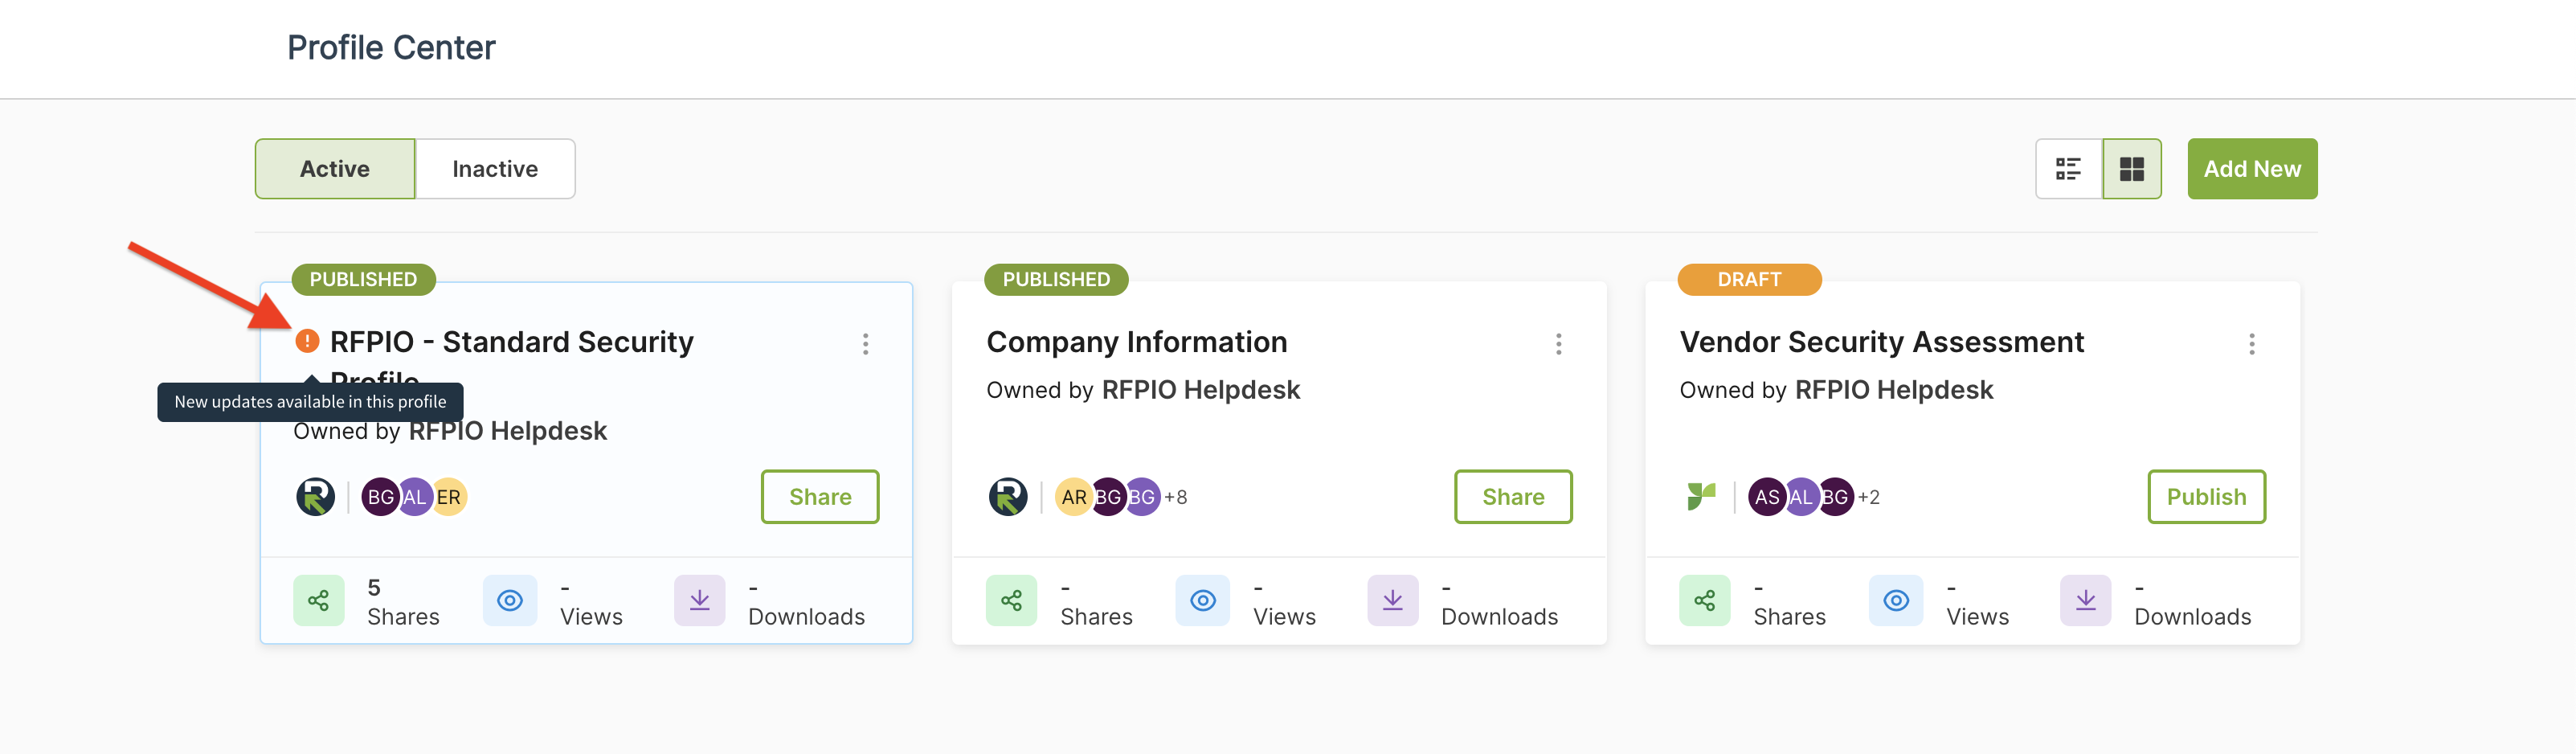
Task: Click the green leaf logo on Vendor Security Assessment
Action: coord(1701,497)
